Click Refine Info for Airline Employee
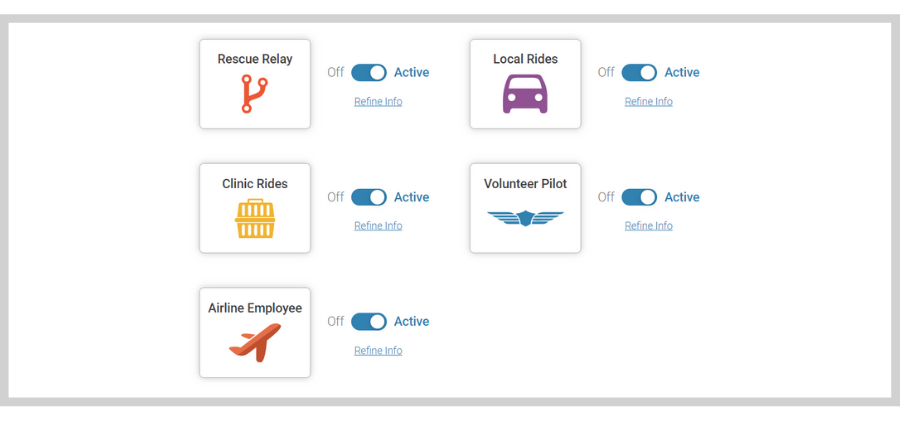The height and width of the screenshot is (431, 900). point(378,350)
